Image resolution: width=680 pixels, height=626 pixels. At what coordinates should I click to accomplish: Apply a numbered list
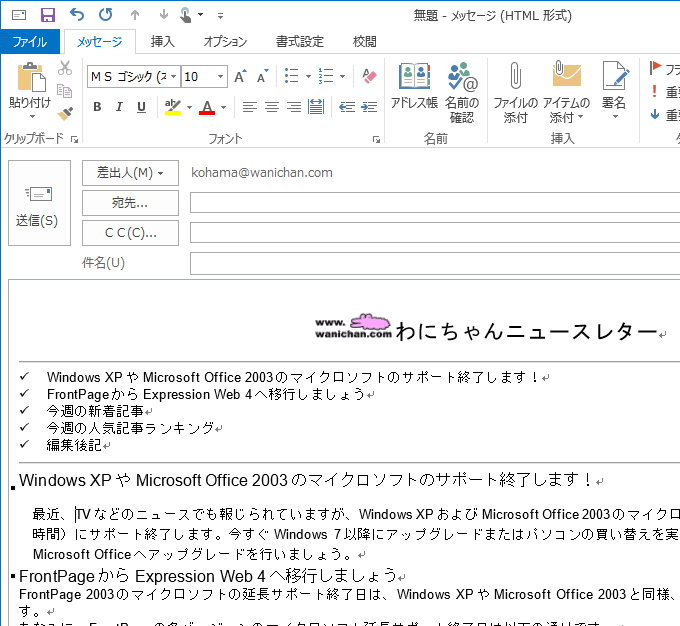pos(326,76)
